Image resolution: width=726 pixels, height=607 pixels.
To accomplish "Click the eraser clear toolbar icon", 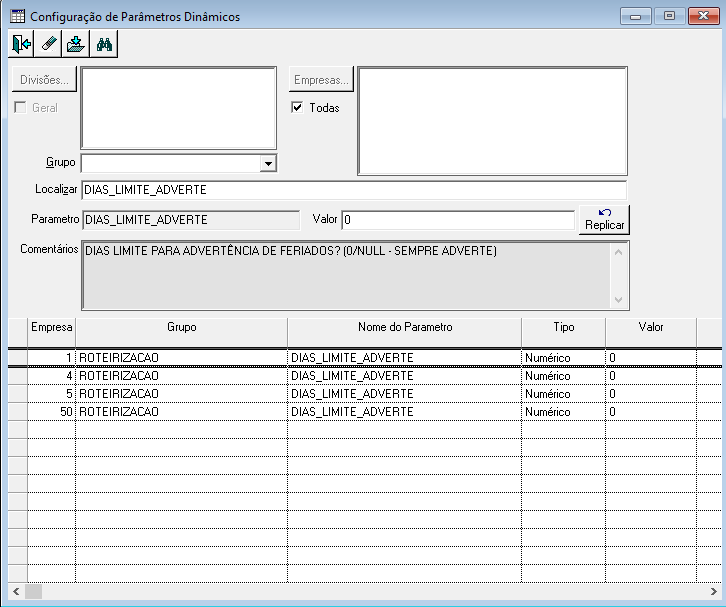I will pyautogui.click(x=49, y=44).
